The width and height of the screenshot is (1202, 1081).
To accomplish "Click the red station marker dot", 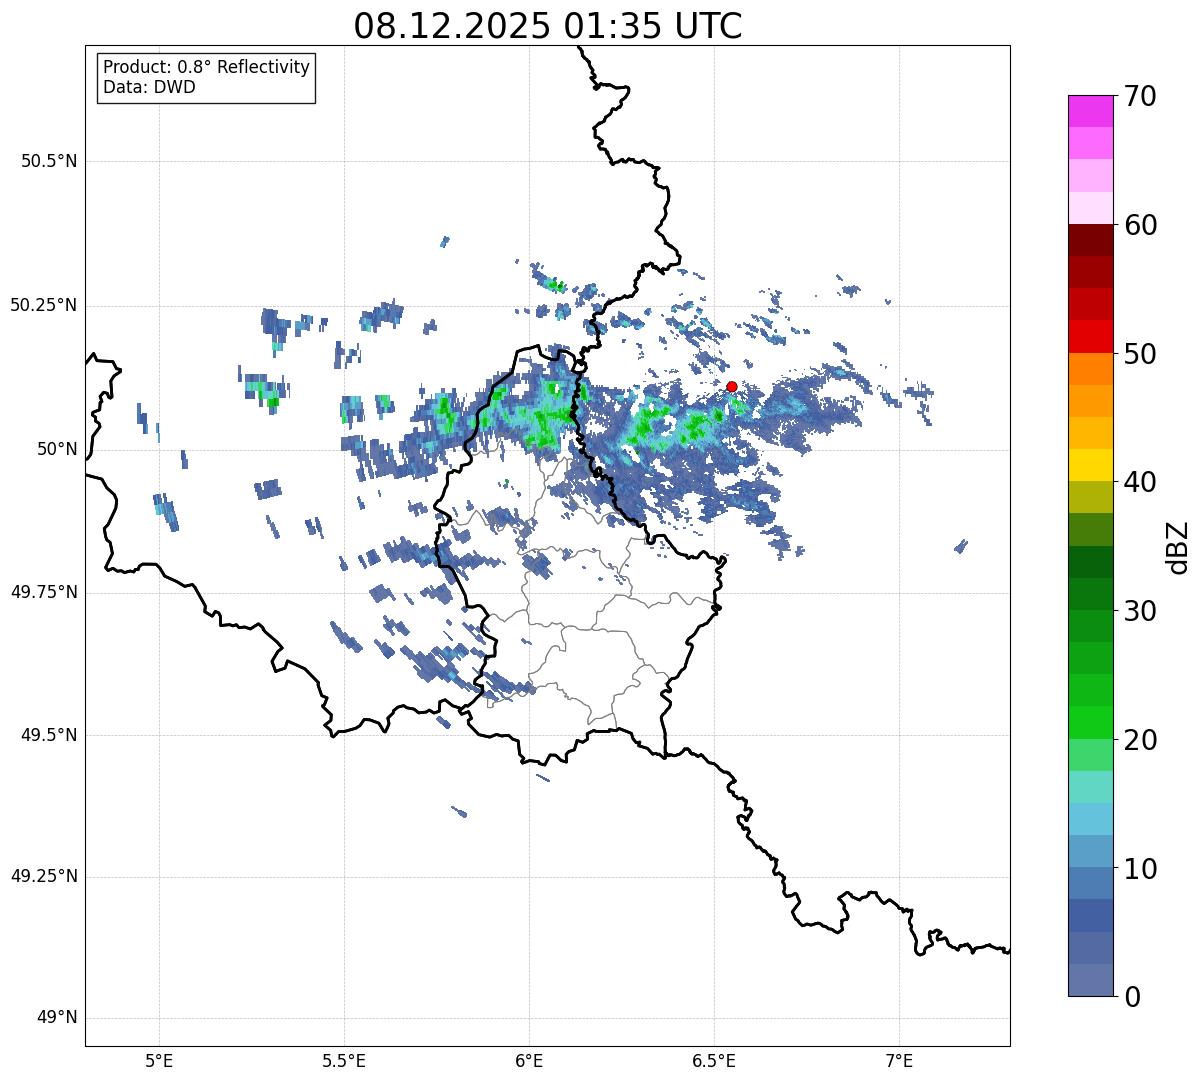I will [x=731, y=386].
